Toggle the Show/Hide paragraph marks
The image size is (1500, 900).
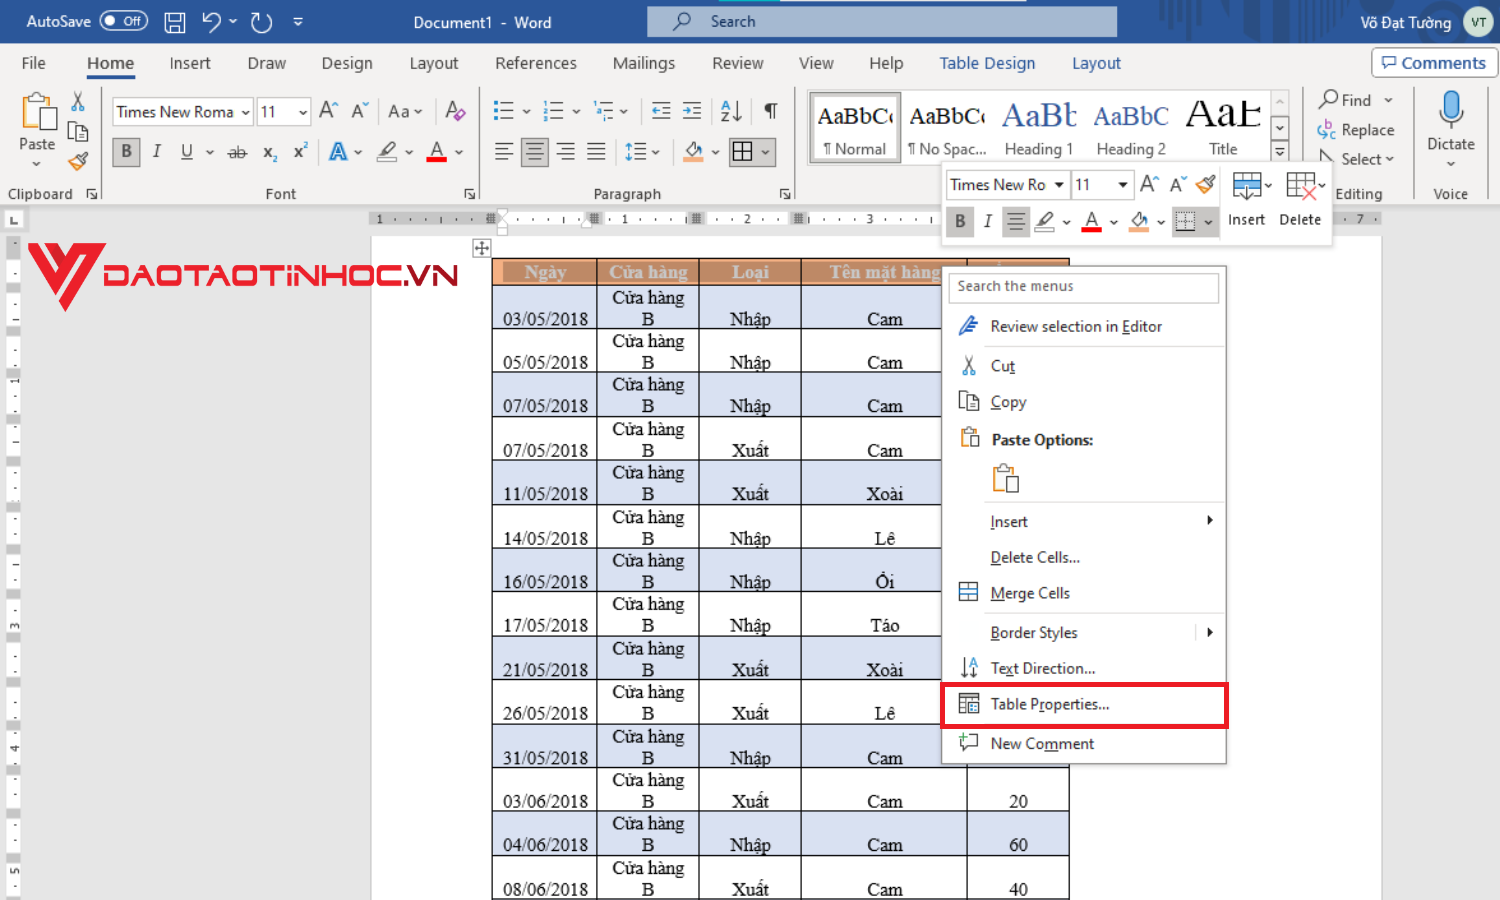tap(770, 111)
